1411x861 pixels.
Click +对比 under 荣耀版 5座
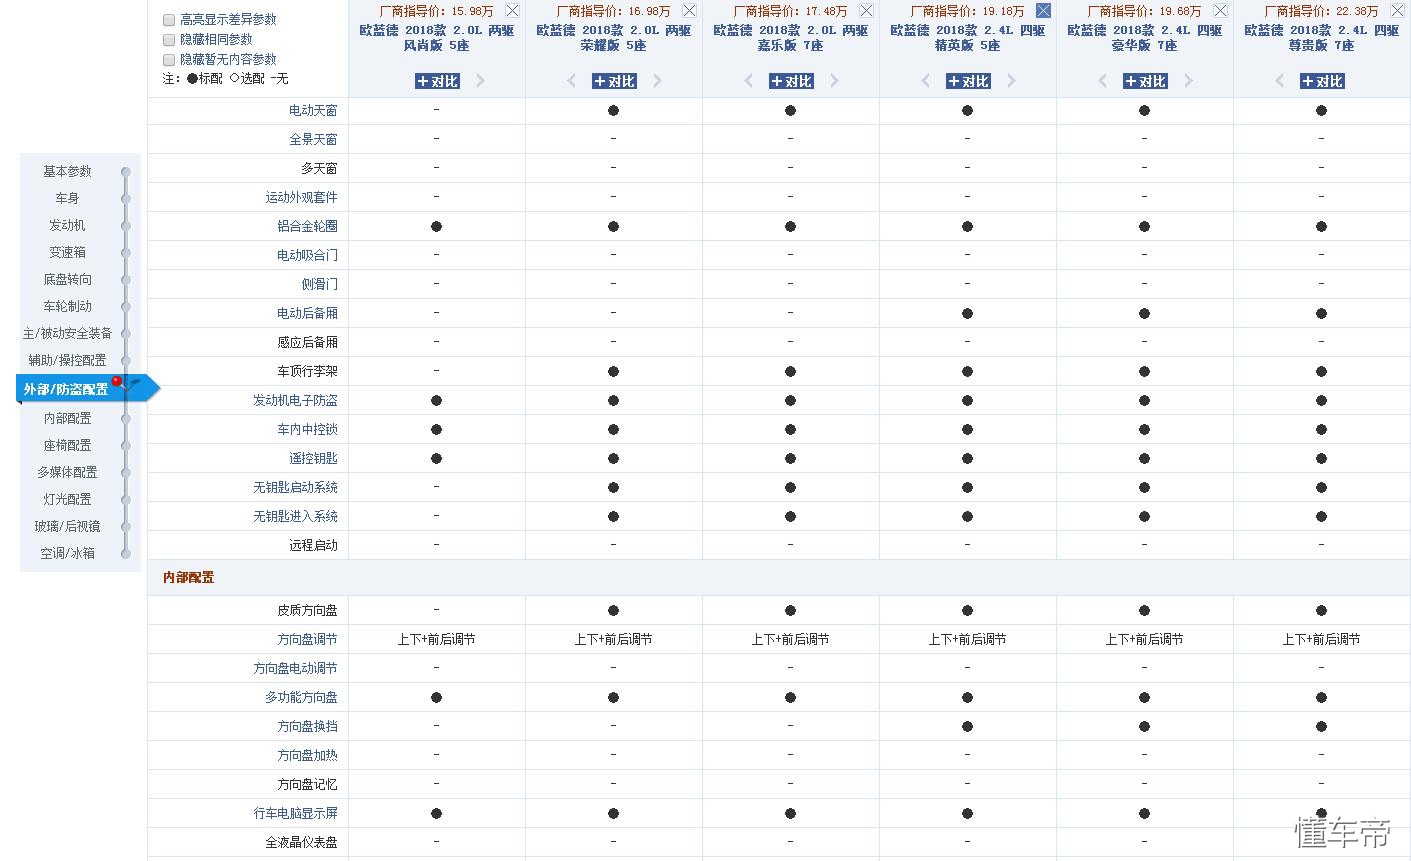pos(614,81)
